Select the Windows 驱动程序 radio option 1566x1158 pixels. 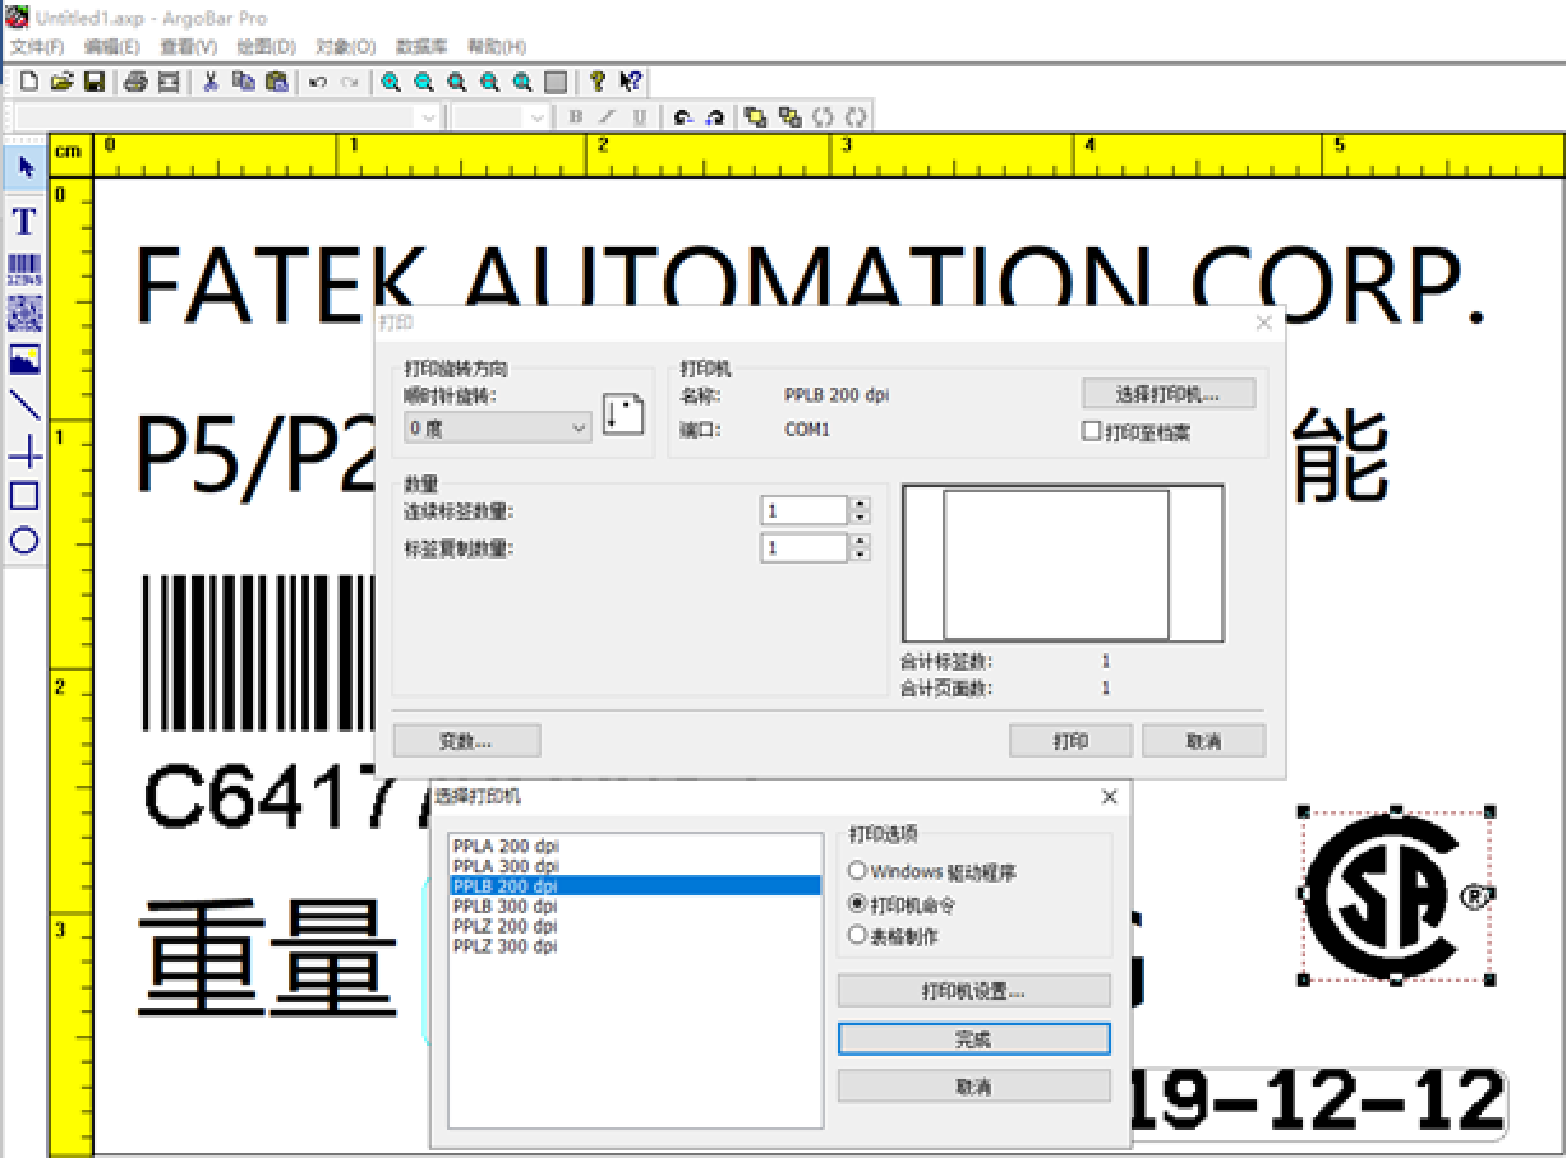(857, 870)
